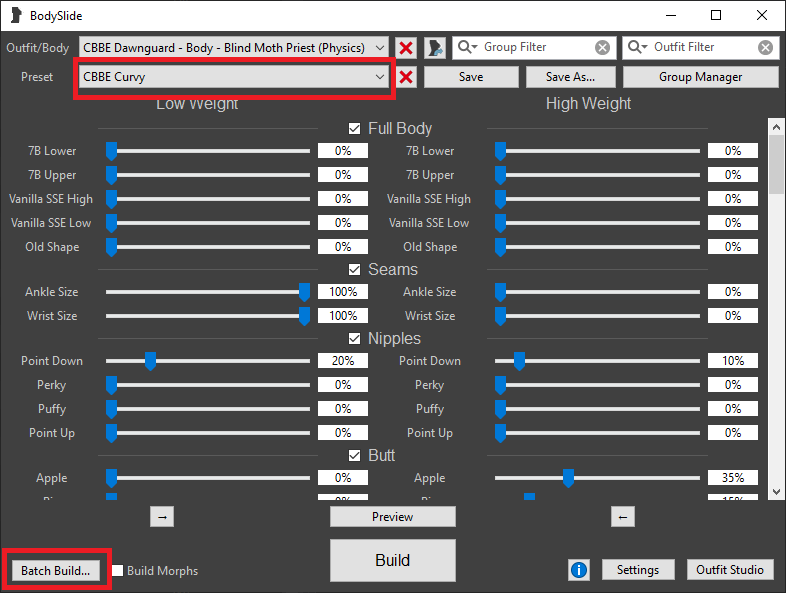This screenshot has width=786, height=593.
Task: Copy low weight to high with right arrow
Action: coord(162,517)
